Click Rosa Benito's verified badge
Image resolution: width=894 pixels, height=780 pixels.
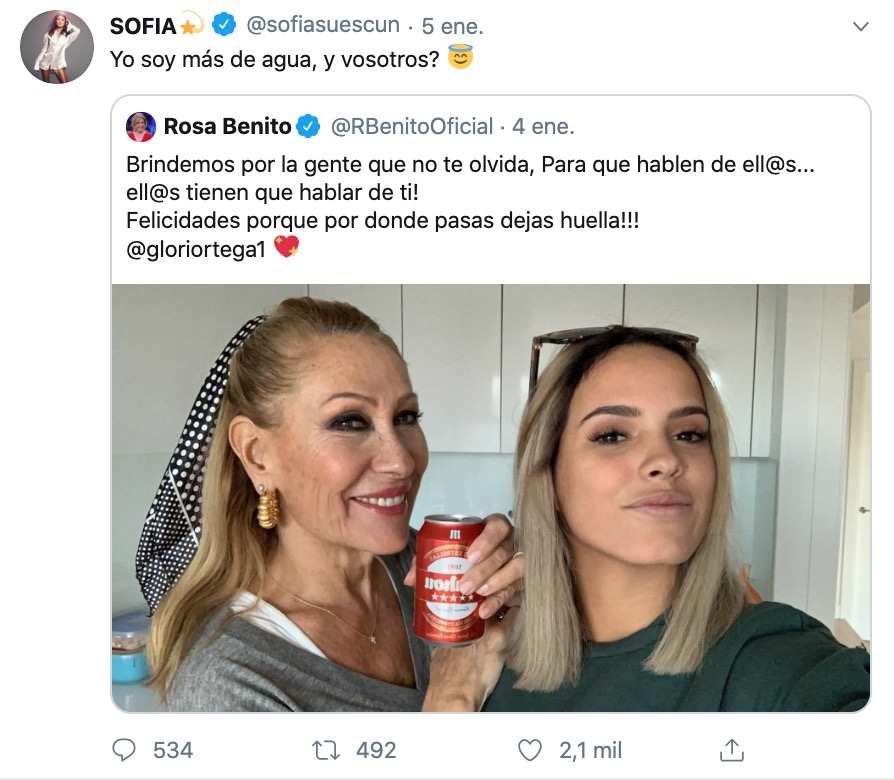click(x=308, y=127)
